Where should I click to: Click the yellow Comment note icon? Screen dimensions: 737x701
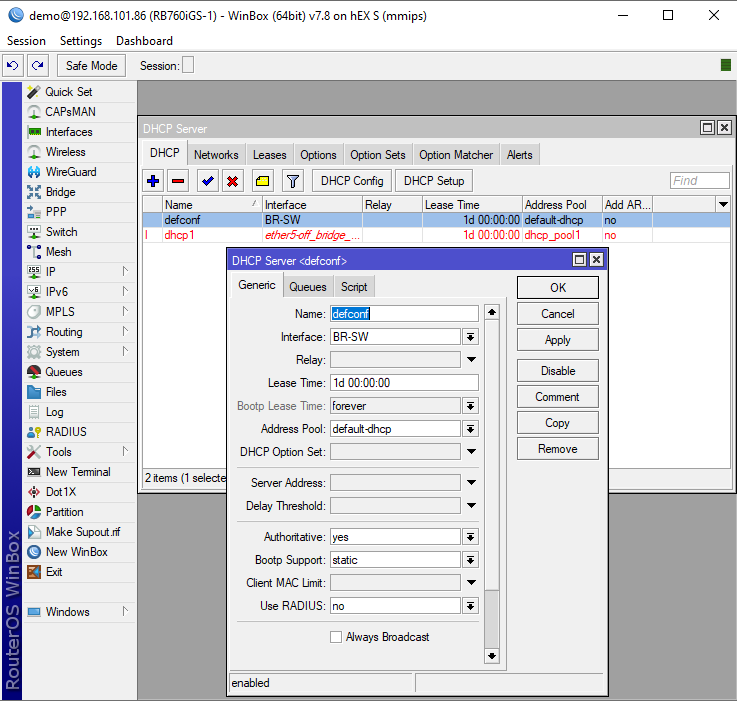[x=263, y=181]
